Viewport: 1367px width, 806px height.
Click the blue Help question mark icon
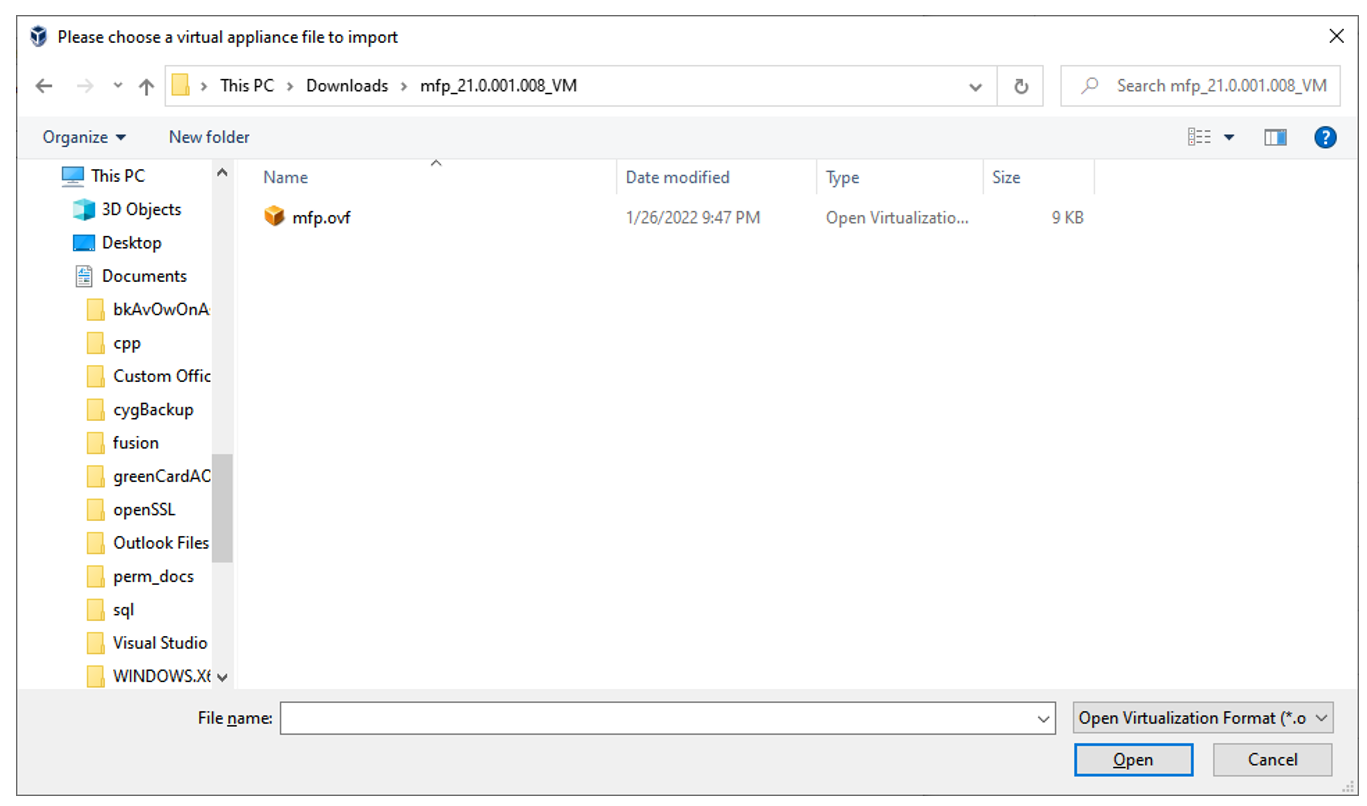[x=1325, y=137]
